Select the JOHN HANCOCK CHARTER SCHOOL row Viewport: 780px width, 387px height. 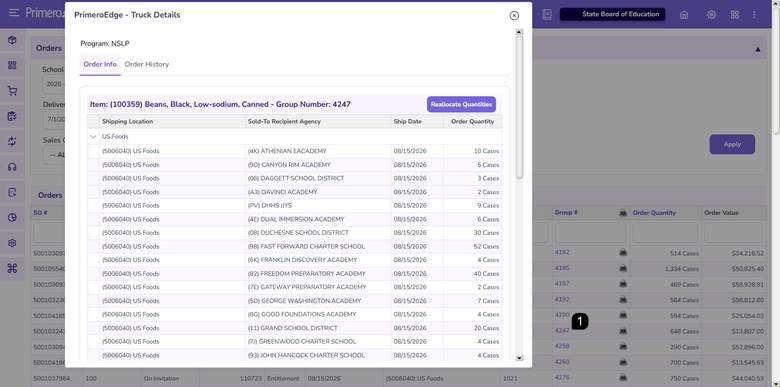pos(294,355)
